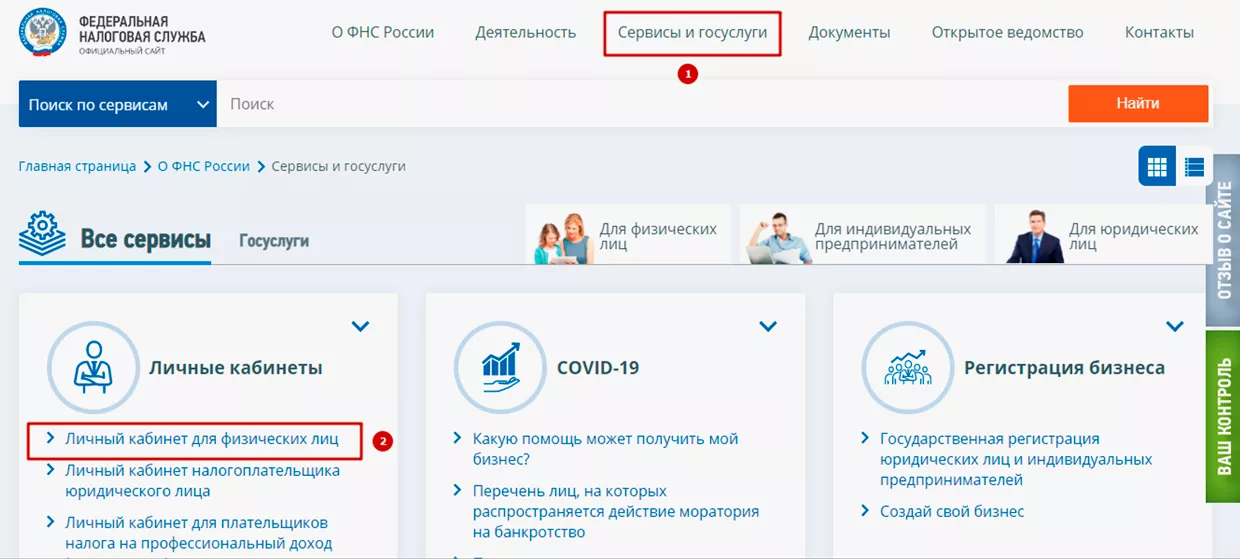Click the gear icon beside Все сервисы
The image size is (1240, 559).
tap(43, 234)
